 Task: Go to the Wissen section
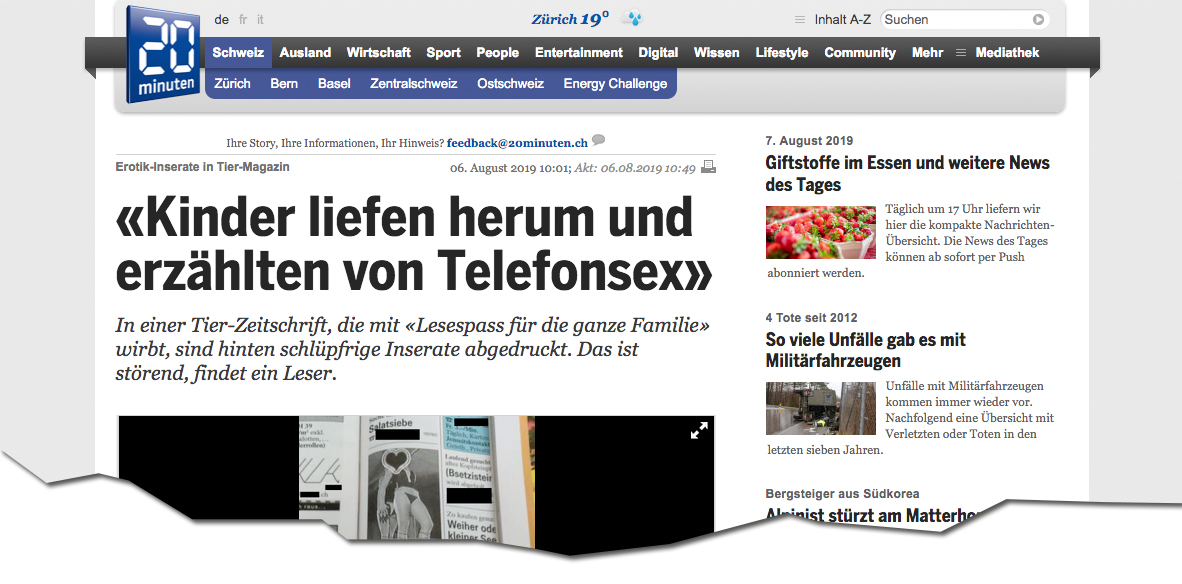[x=717, y=53]
